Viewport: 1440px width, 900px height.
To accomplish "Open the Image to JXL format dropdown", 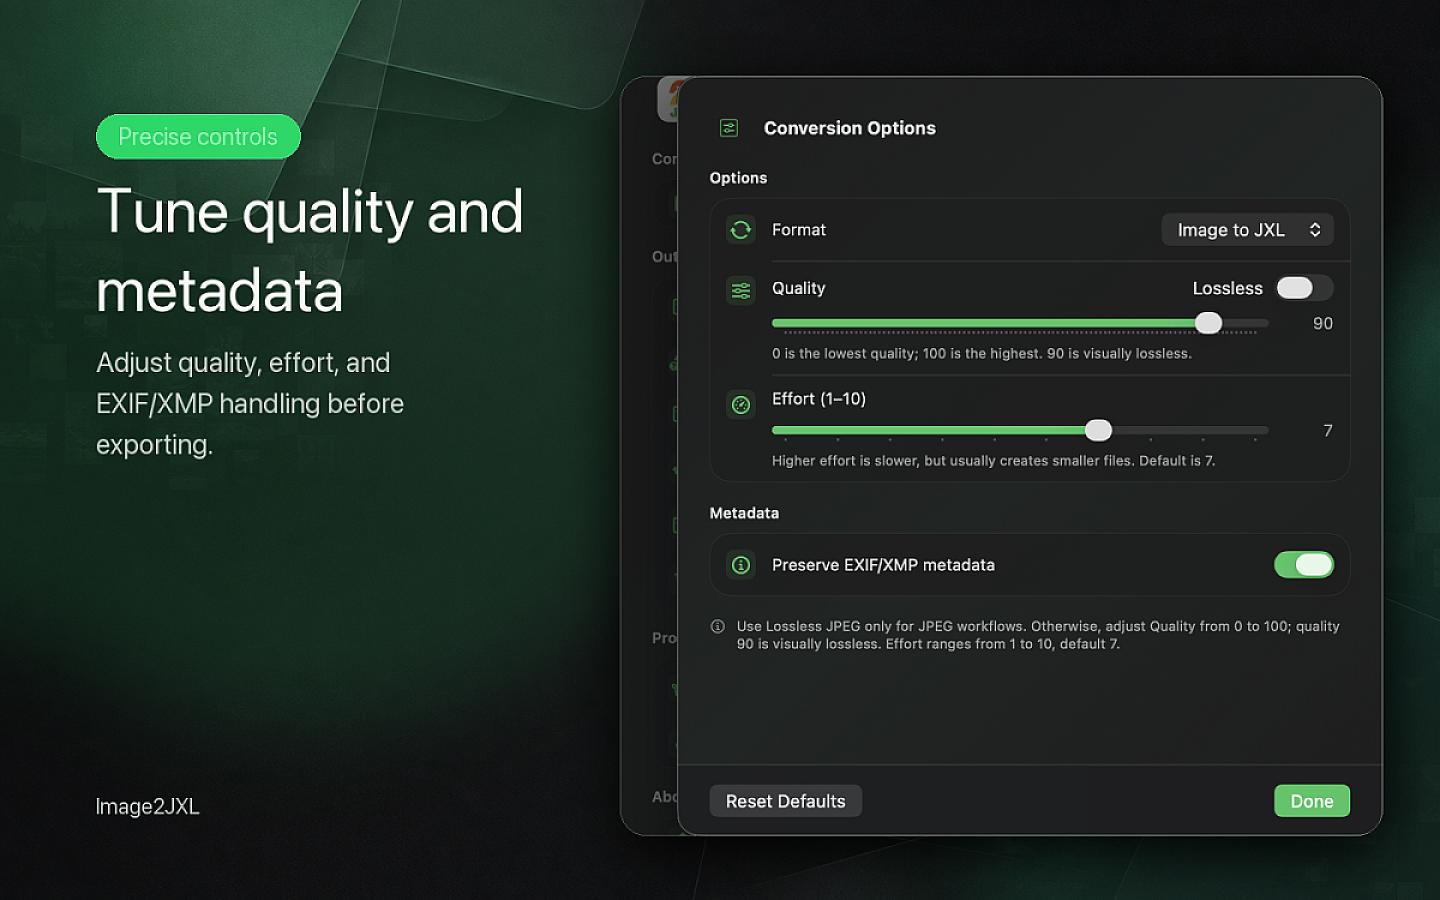I will (1247, 230).
